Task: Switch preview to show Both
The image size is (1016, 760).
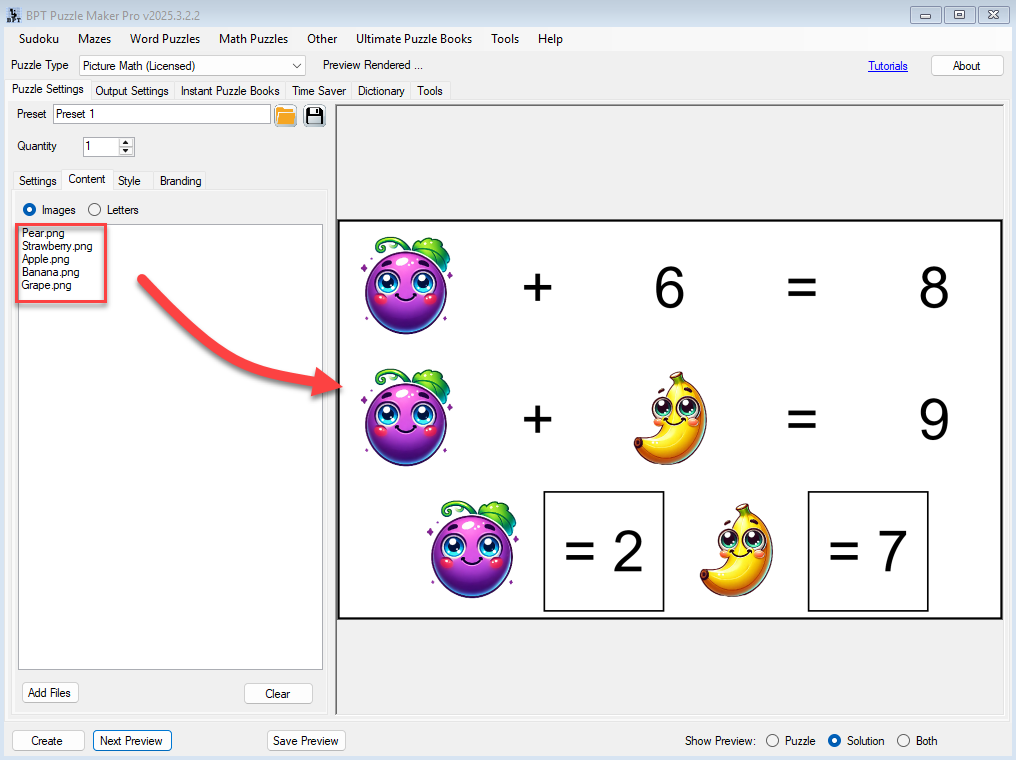Action: pos(904,741)
